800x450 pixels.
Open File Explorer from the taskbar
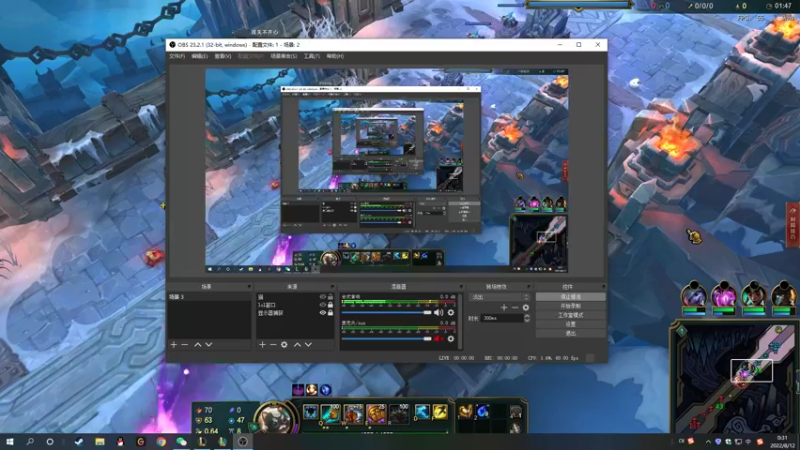click(99, 441)
